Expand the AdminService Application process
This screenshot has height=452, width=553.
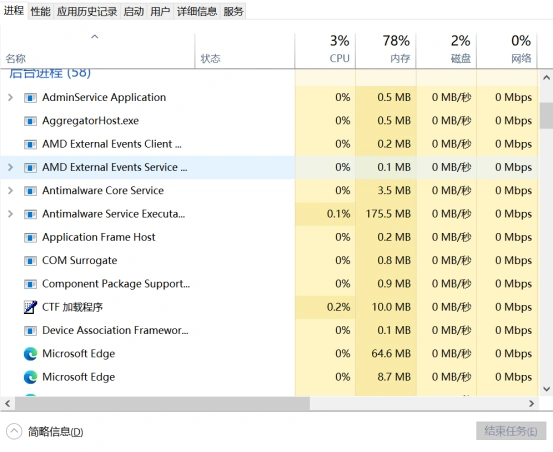[x=11, y=97]
